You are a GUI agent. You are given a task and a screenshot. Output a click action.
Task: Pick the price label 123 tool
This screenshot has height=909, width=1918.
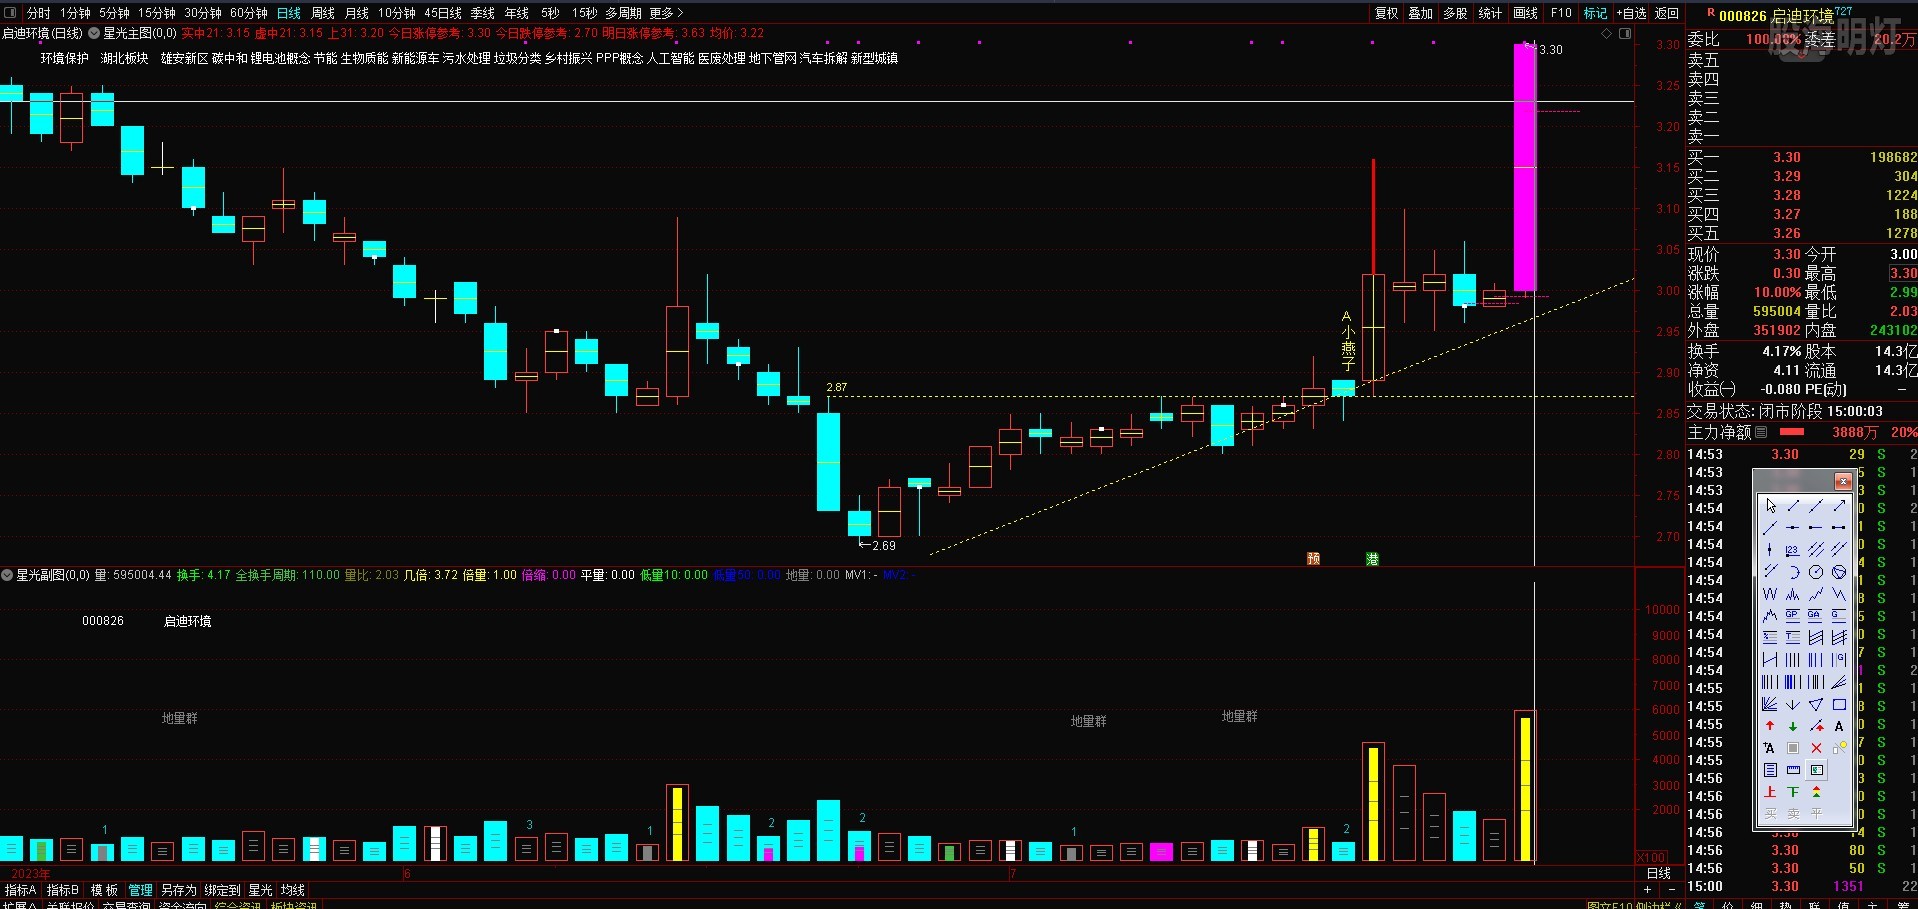point(1793,550)
